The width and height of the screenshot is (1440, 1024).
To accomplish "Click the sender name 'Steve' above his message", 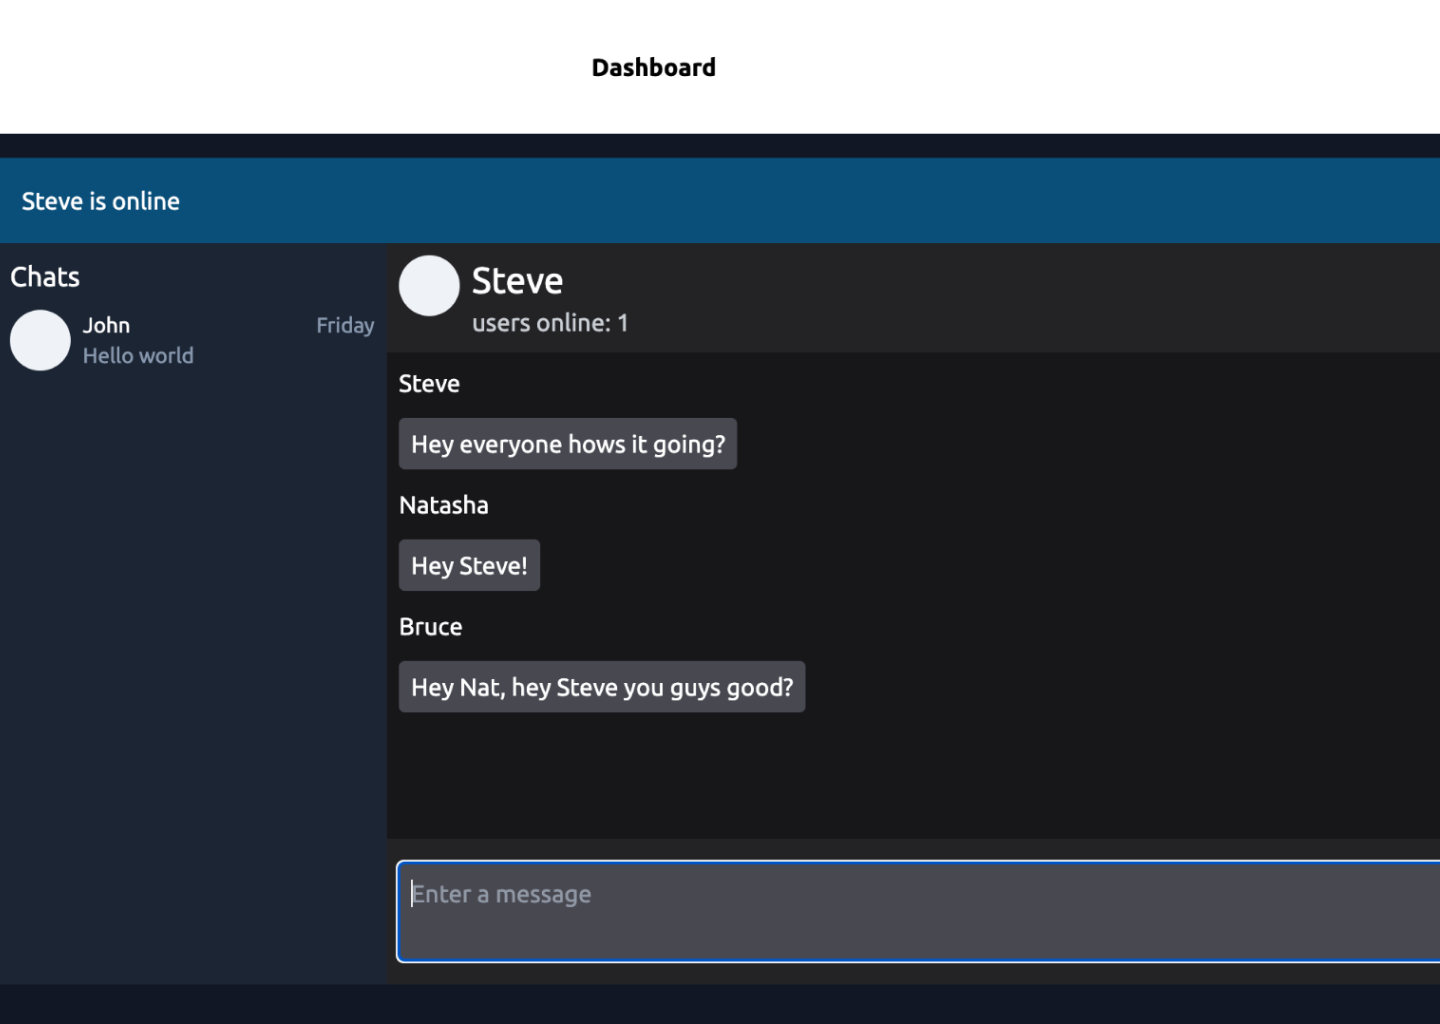I will [429, 384].
